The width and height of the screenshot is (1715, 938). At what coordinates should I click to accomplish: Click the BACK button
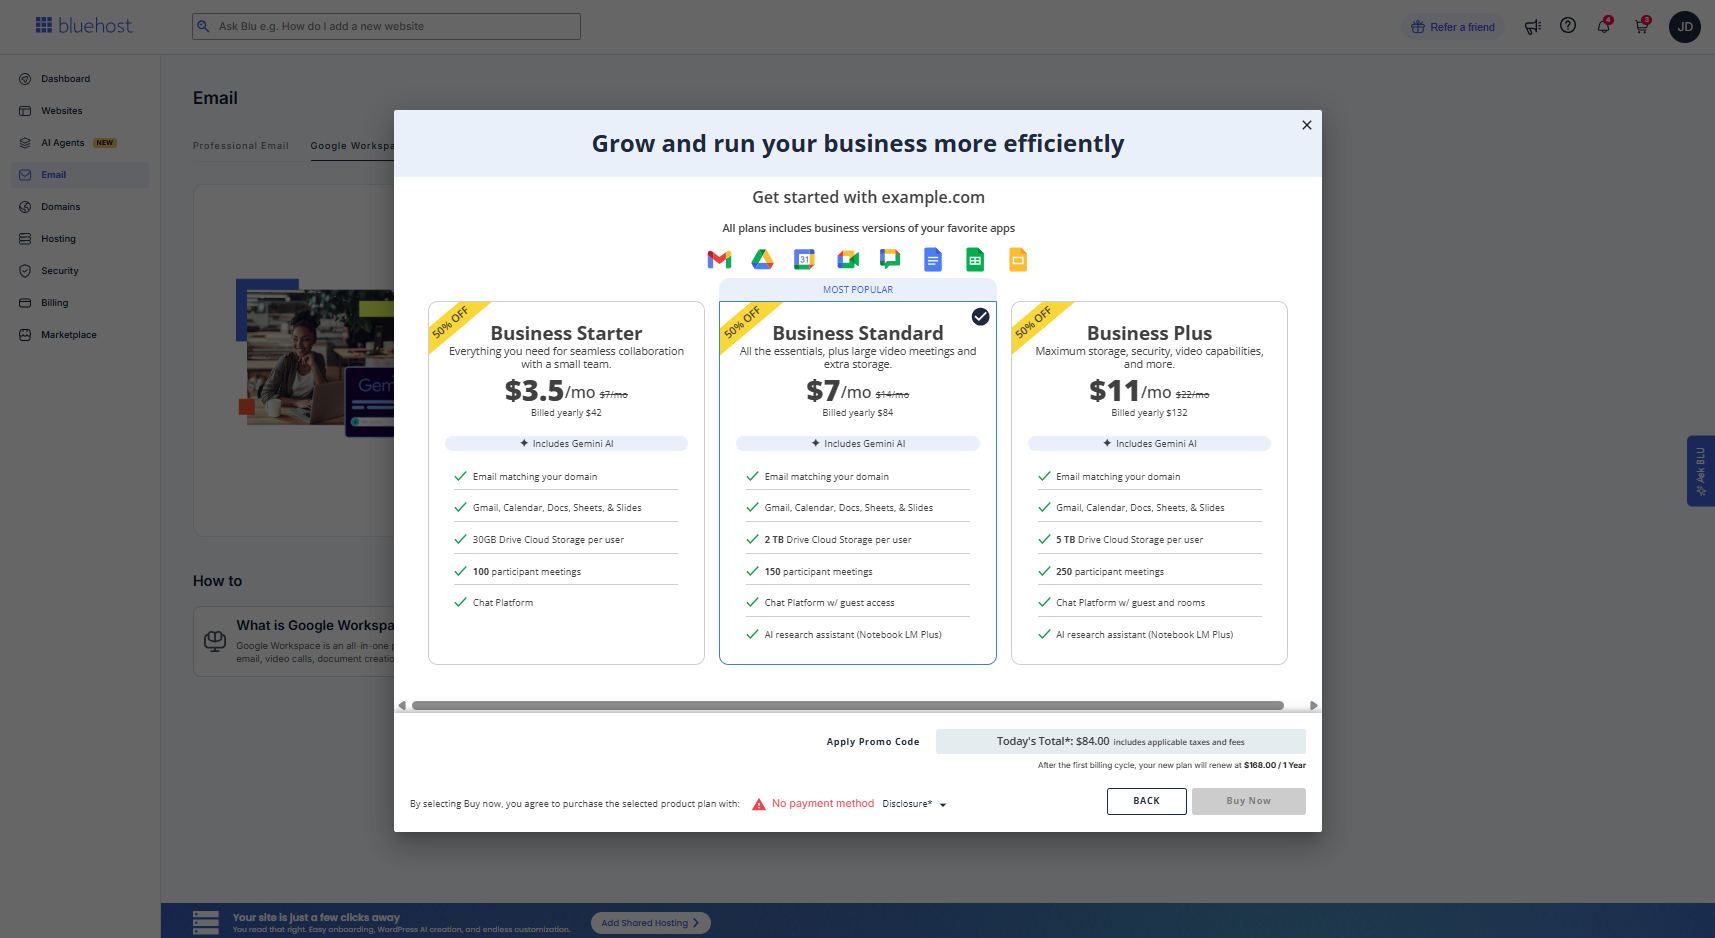[1146, 801]
